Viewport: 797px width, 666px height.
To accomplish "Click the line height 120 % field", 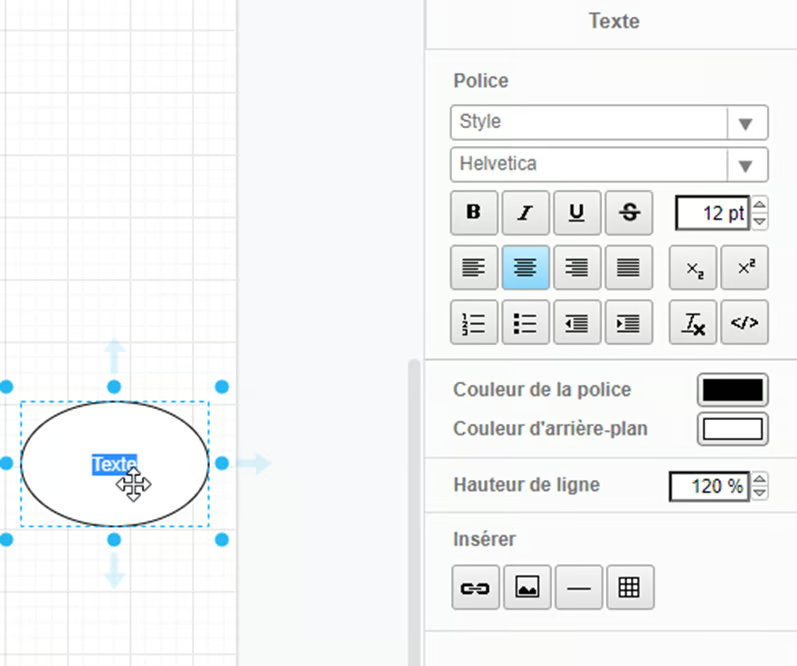I will [x=710, y=486].
